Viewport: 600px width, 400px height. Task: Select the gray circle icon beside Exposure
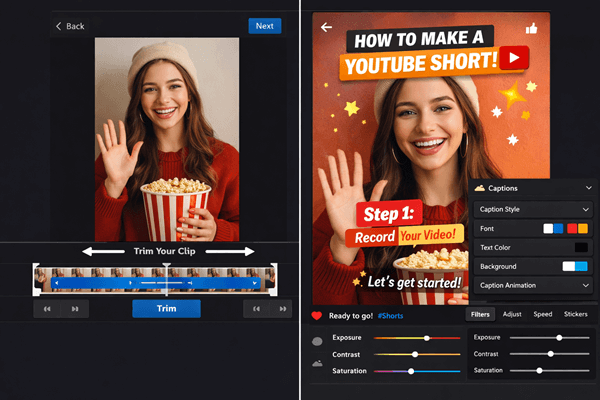317,340
